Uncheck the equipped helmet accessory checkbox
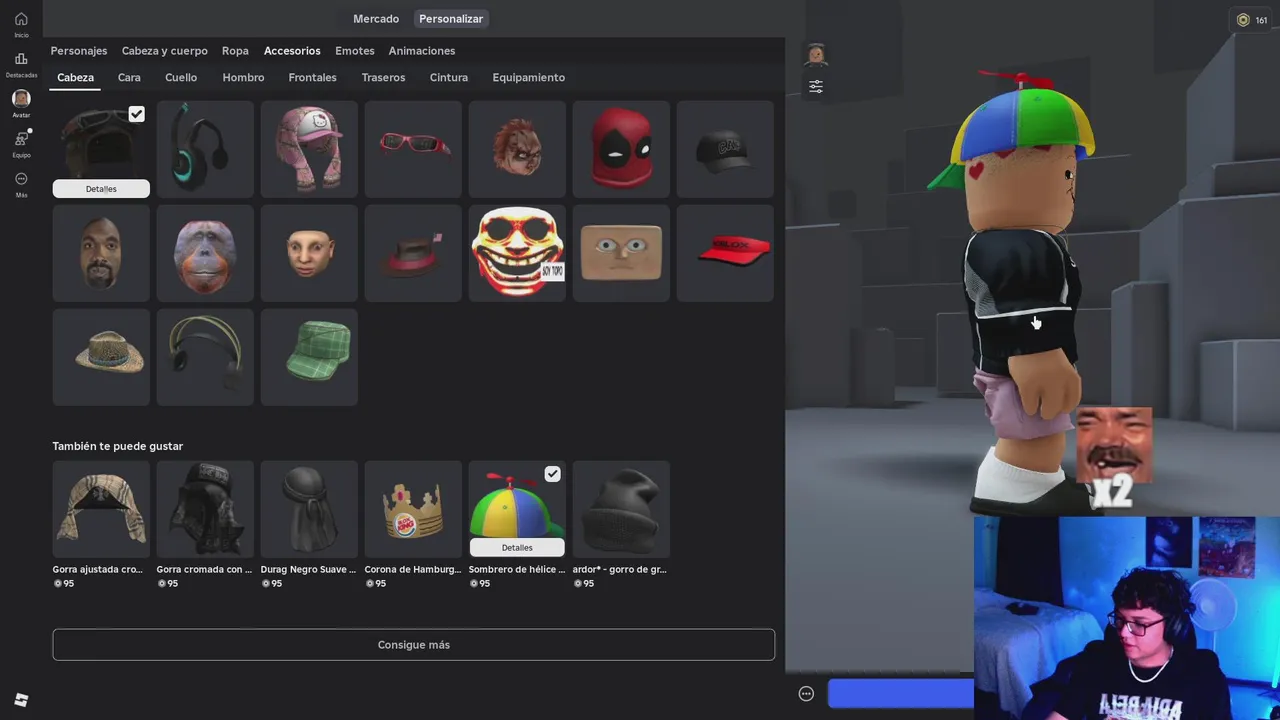 [136, 114]
